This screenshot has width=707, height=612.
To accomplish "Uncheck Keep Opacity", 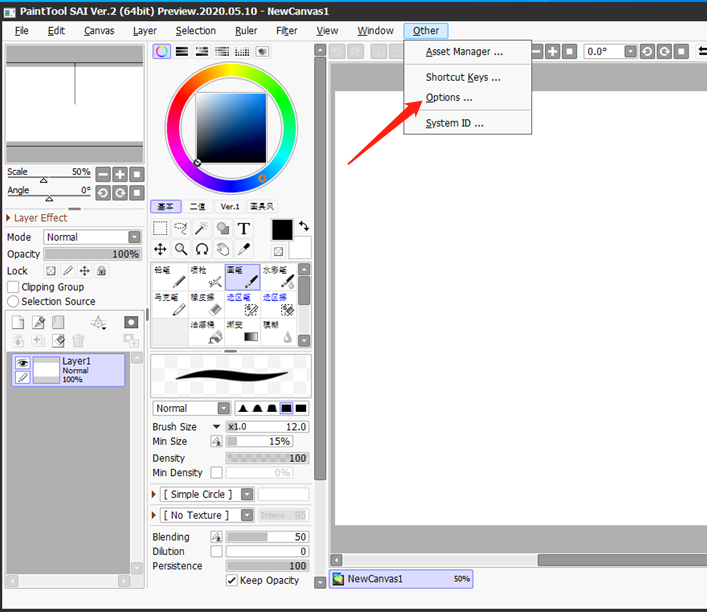I will (232, 580).
